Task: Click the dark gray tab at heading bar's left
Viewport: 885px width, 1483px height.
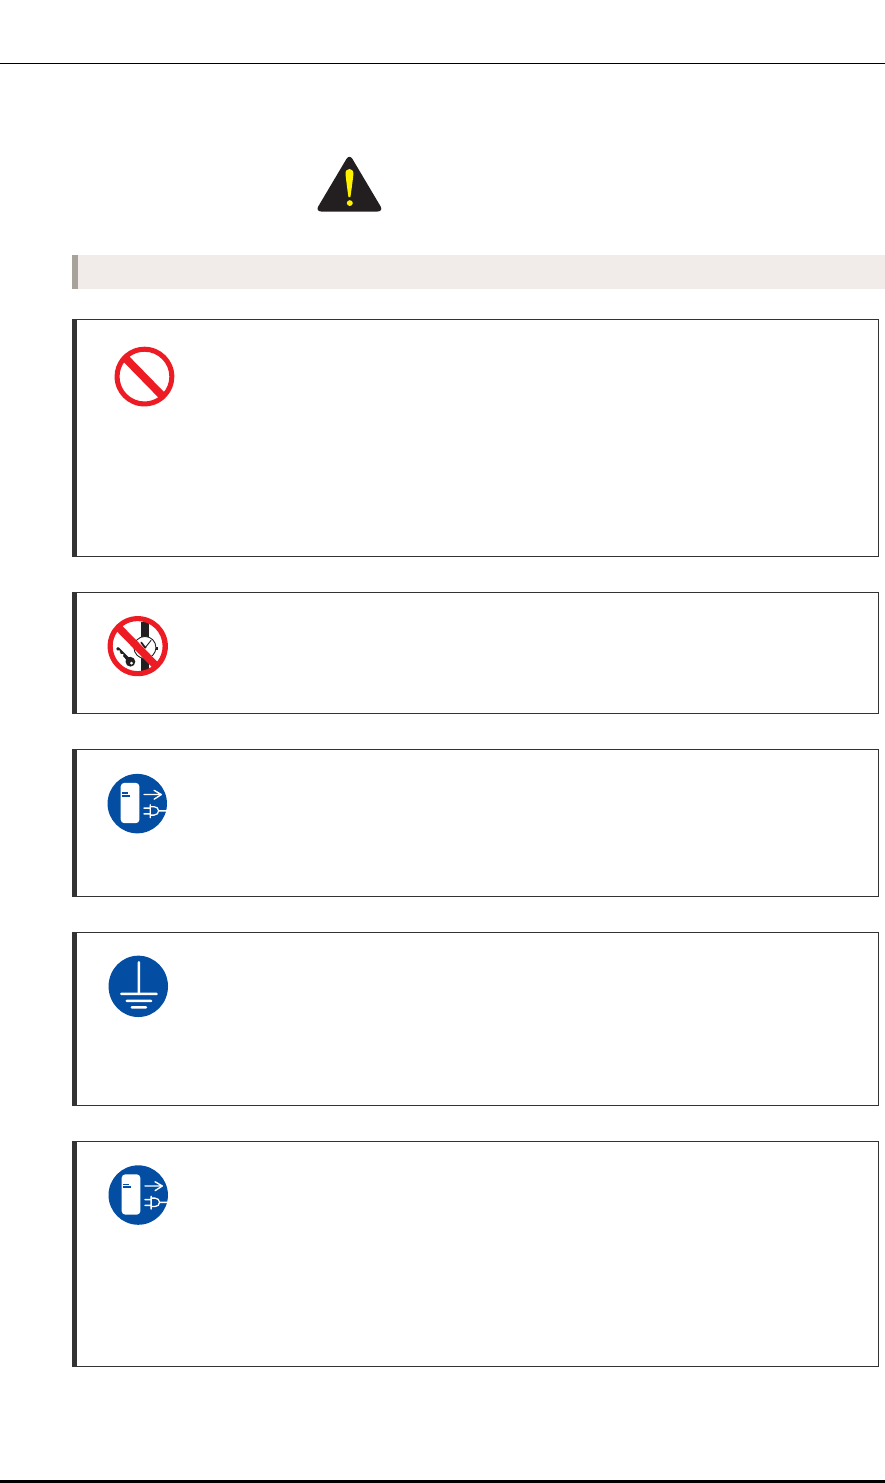Action: (x=75, y=272)
